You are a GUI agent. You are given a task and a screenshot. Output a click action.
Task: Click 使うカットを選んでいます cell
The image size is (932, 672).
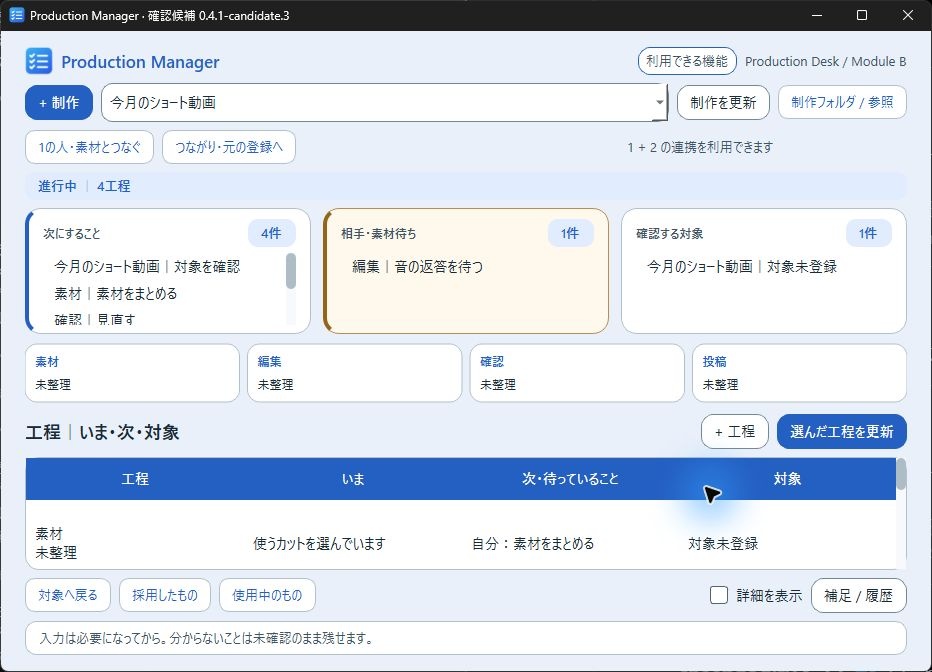pyautogui.click(x=319, y=543)
